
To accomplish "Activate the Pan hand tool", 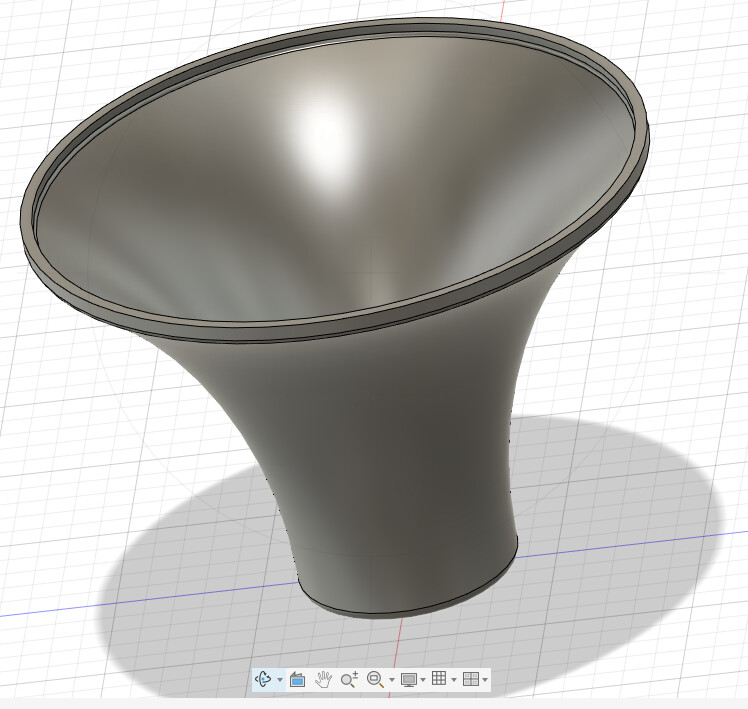I will click(x=323, y=679).
